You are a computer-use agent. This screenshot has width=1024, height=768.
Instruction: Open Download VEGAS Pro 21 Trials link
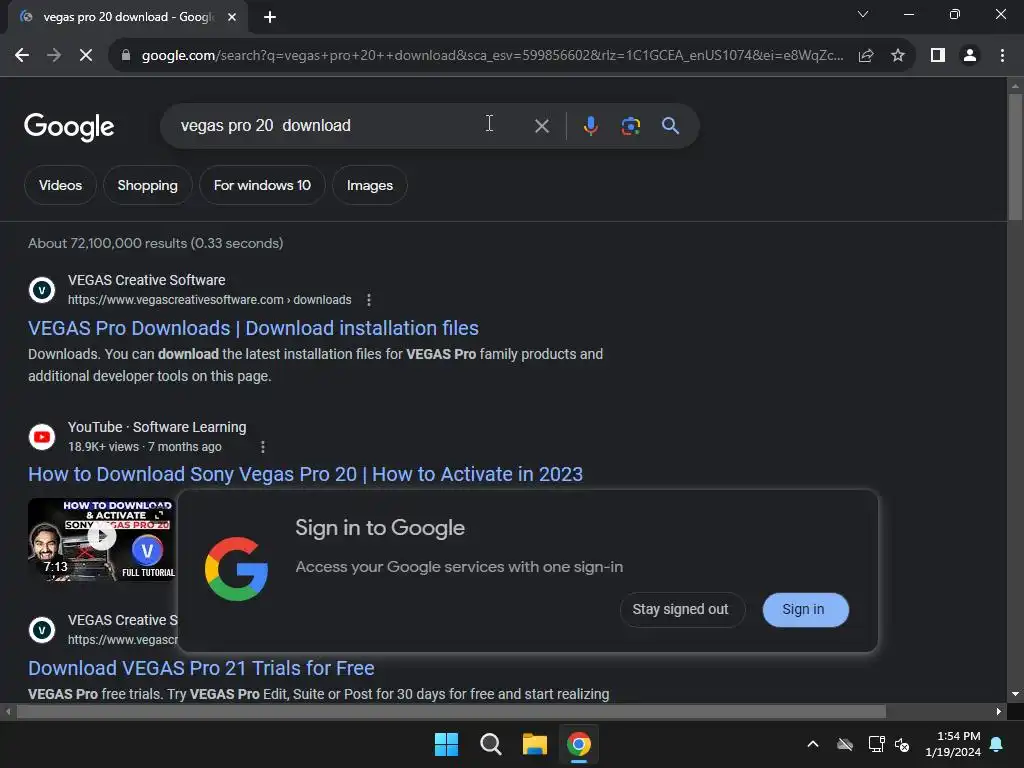point(201,668)
